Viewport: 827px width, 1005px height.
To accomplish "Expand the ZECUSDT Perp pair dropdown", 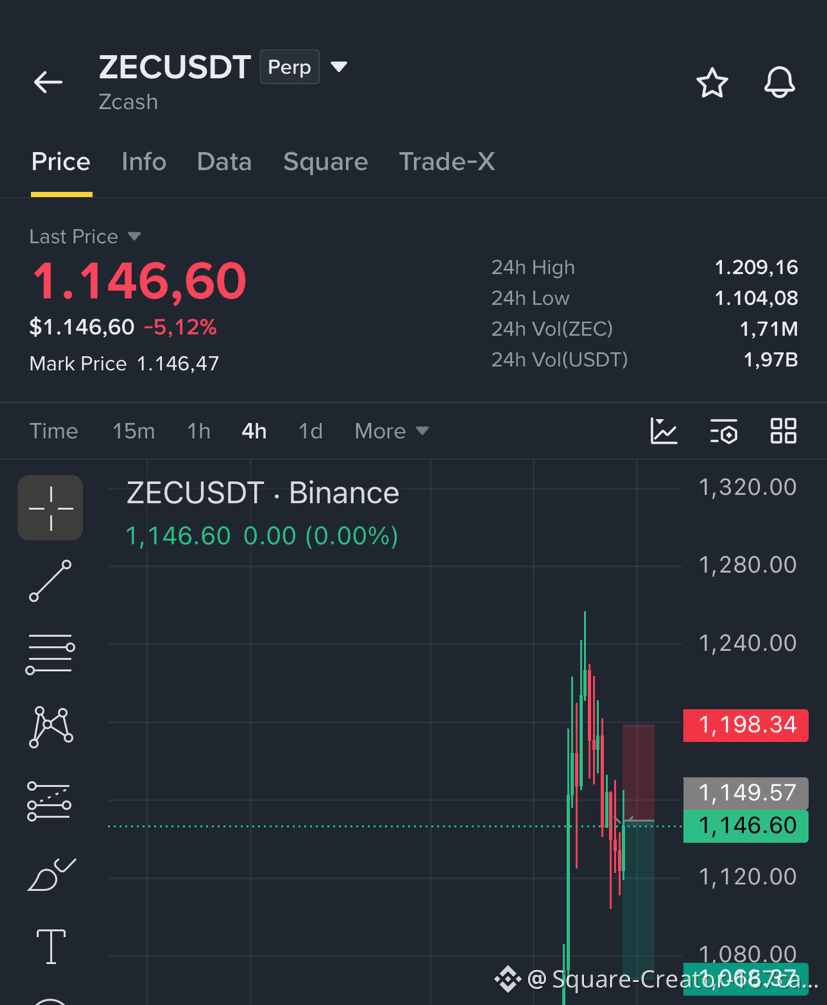I will coord(338,67).
